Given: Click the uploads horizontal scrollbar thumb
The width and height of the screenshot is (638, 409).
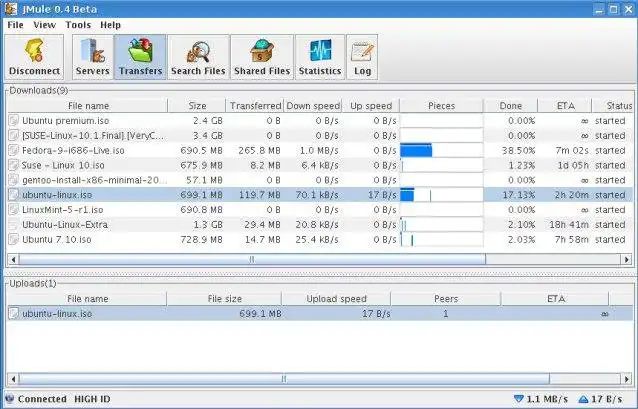Looking at the screenshot, I should point(284,379).
